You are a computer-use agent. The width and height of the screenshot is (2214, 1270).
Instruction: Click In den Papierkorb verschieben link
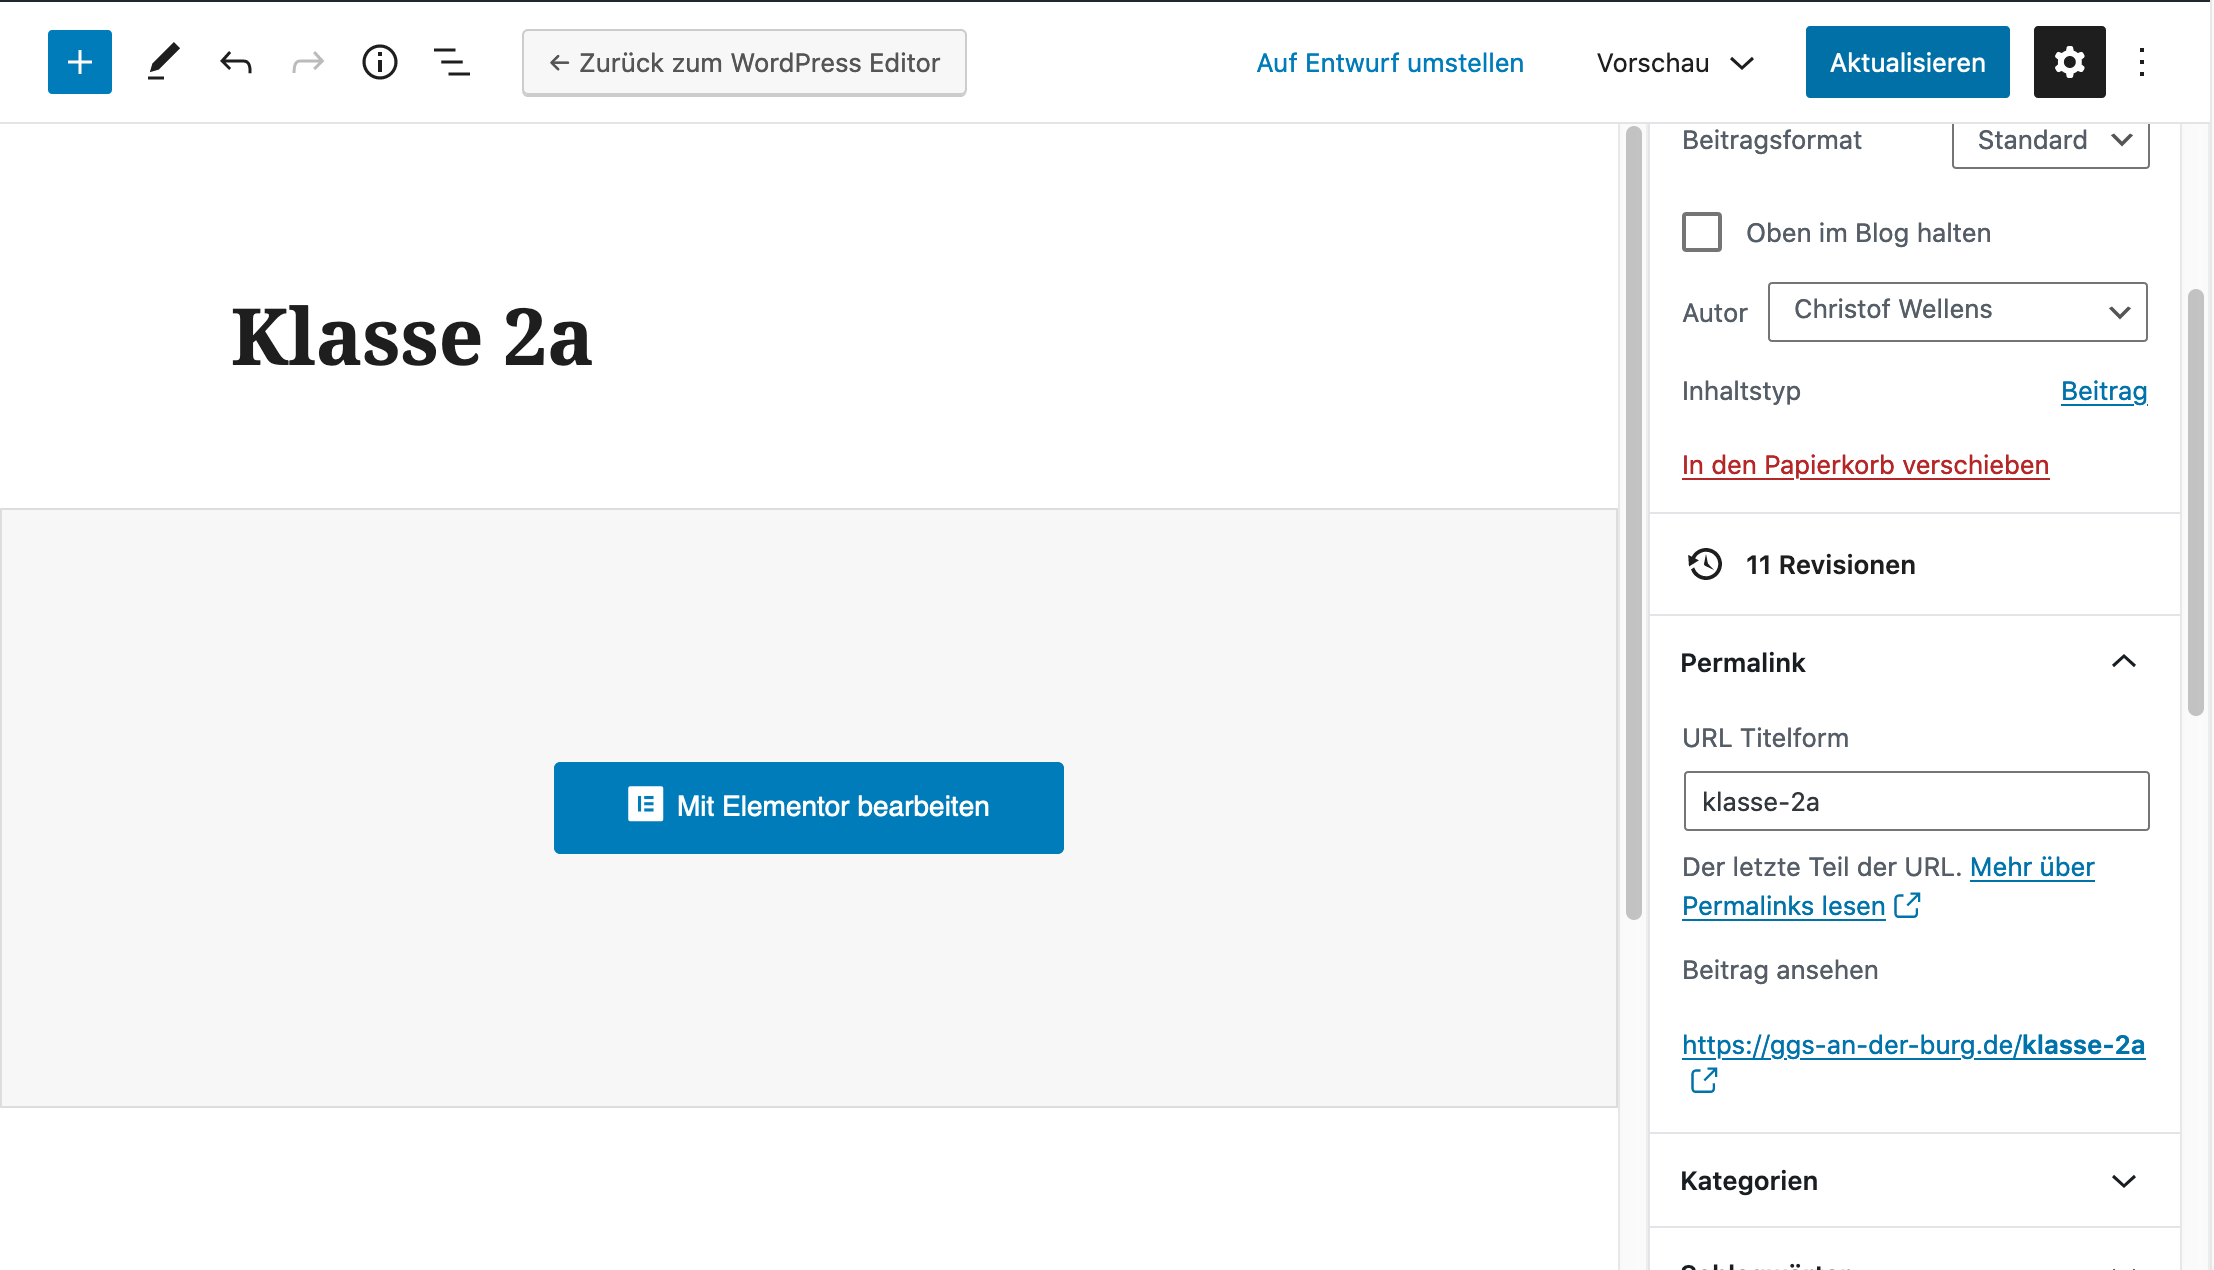(1865, 465)
